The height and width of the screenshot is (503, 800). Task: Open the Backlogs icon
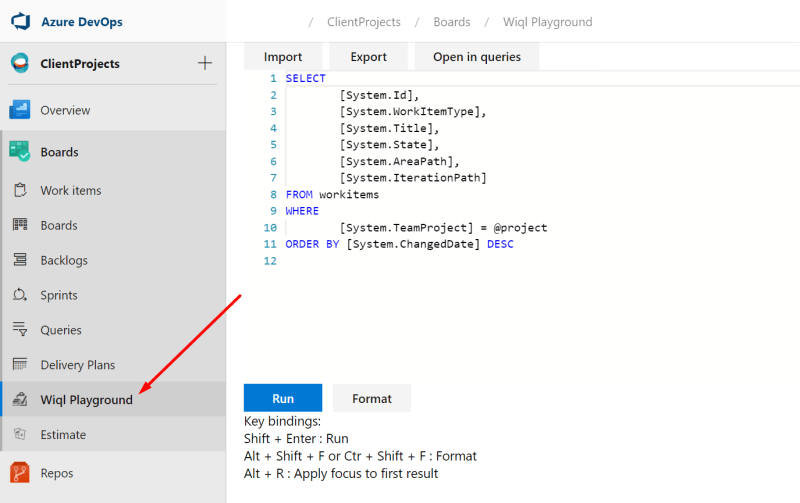20,260
